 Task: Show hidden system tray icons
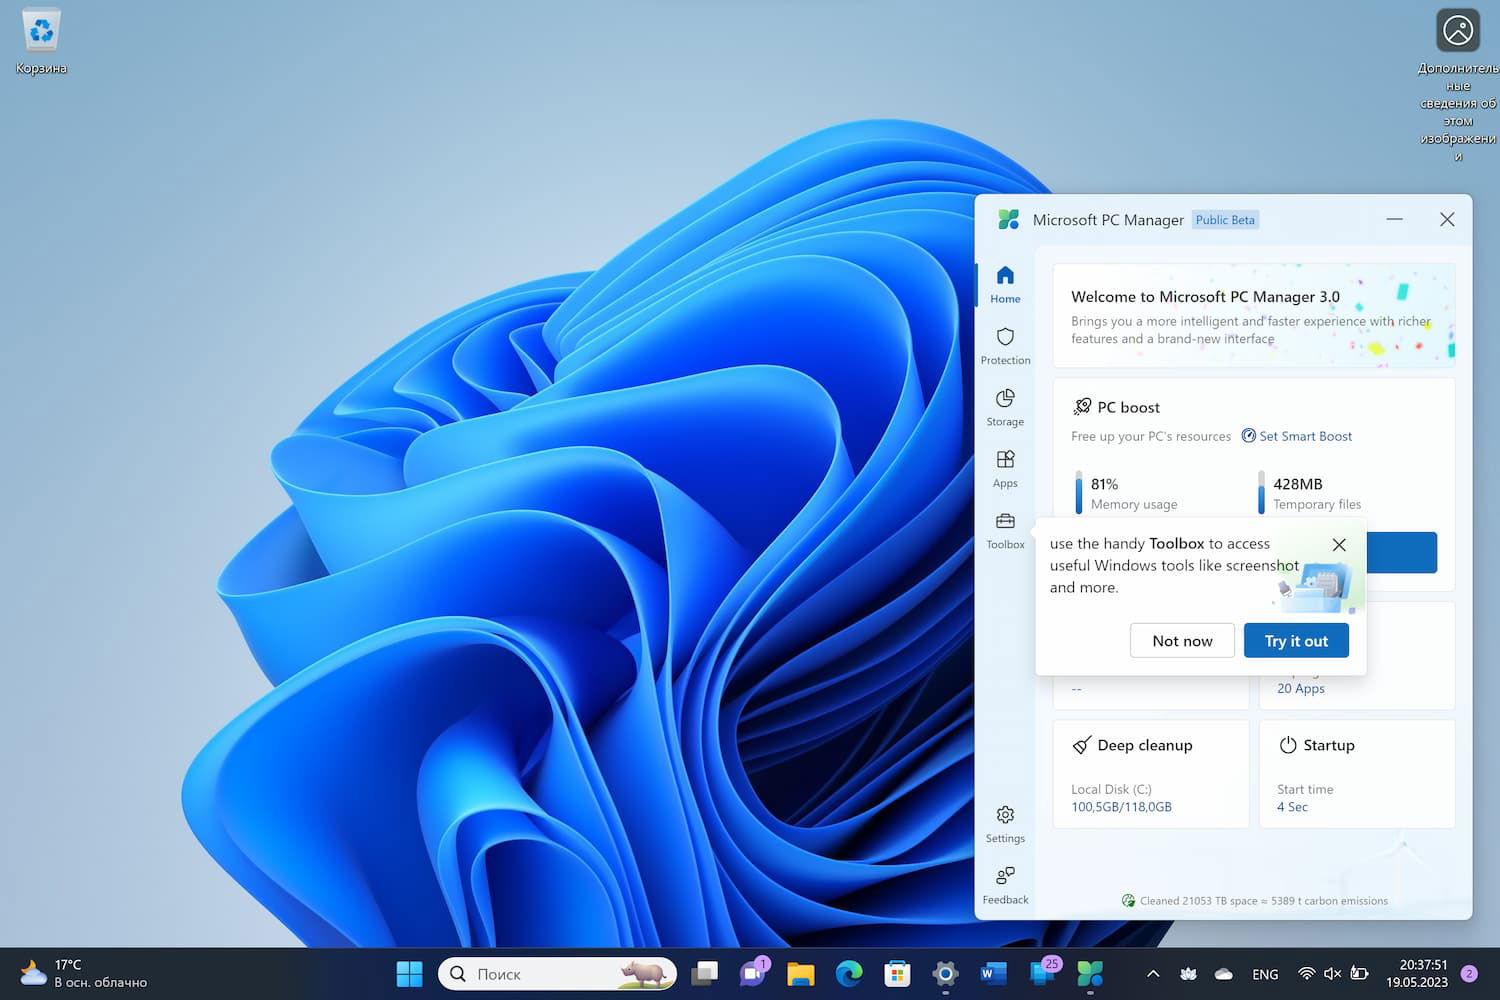[x=1153, y=973]
